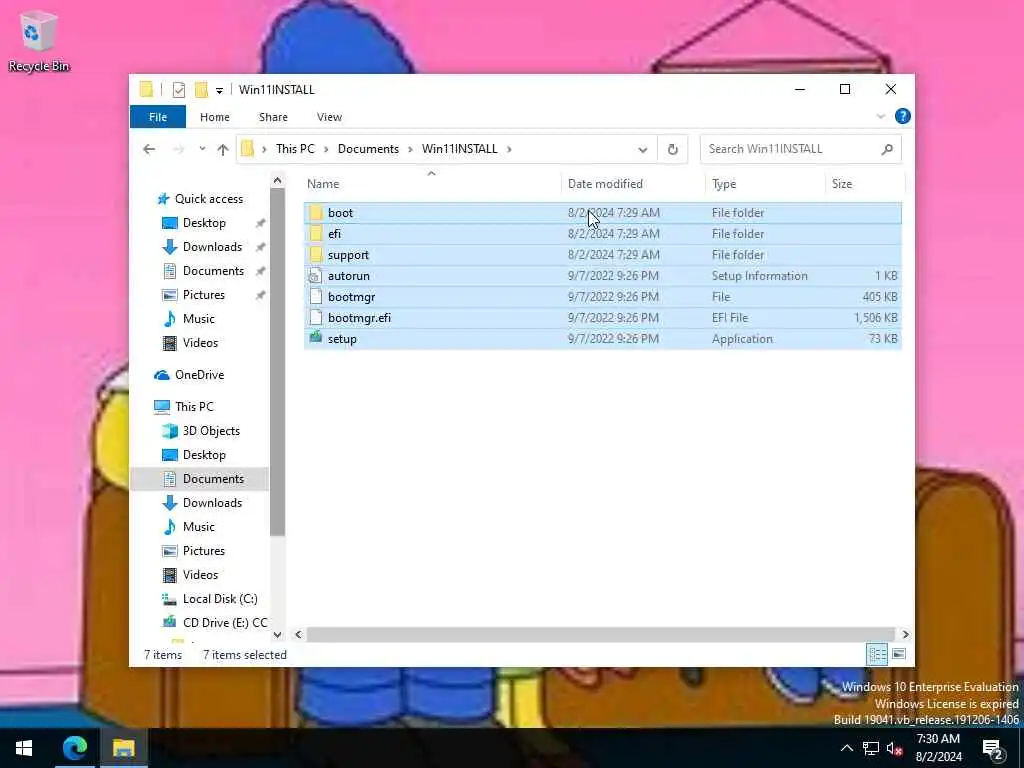Click File Explorer taskbar icon

pos(123,748)
